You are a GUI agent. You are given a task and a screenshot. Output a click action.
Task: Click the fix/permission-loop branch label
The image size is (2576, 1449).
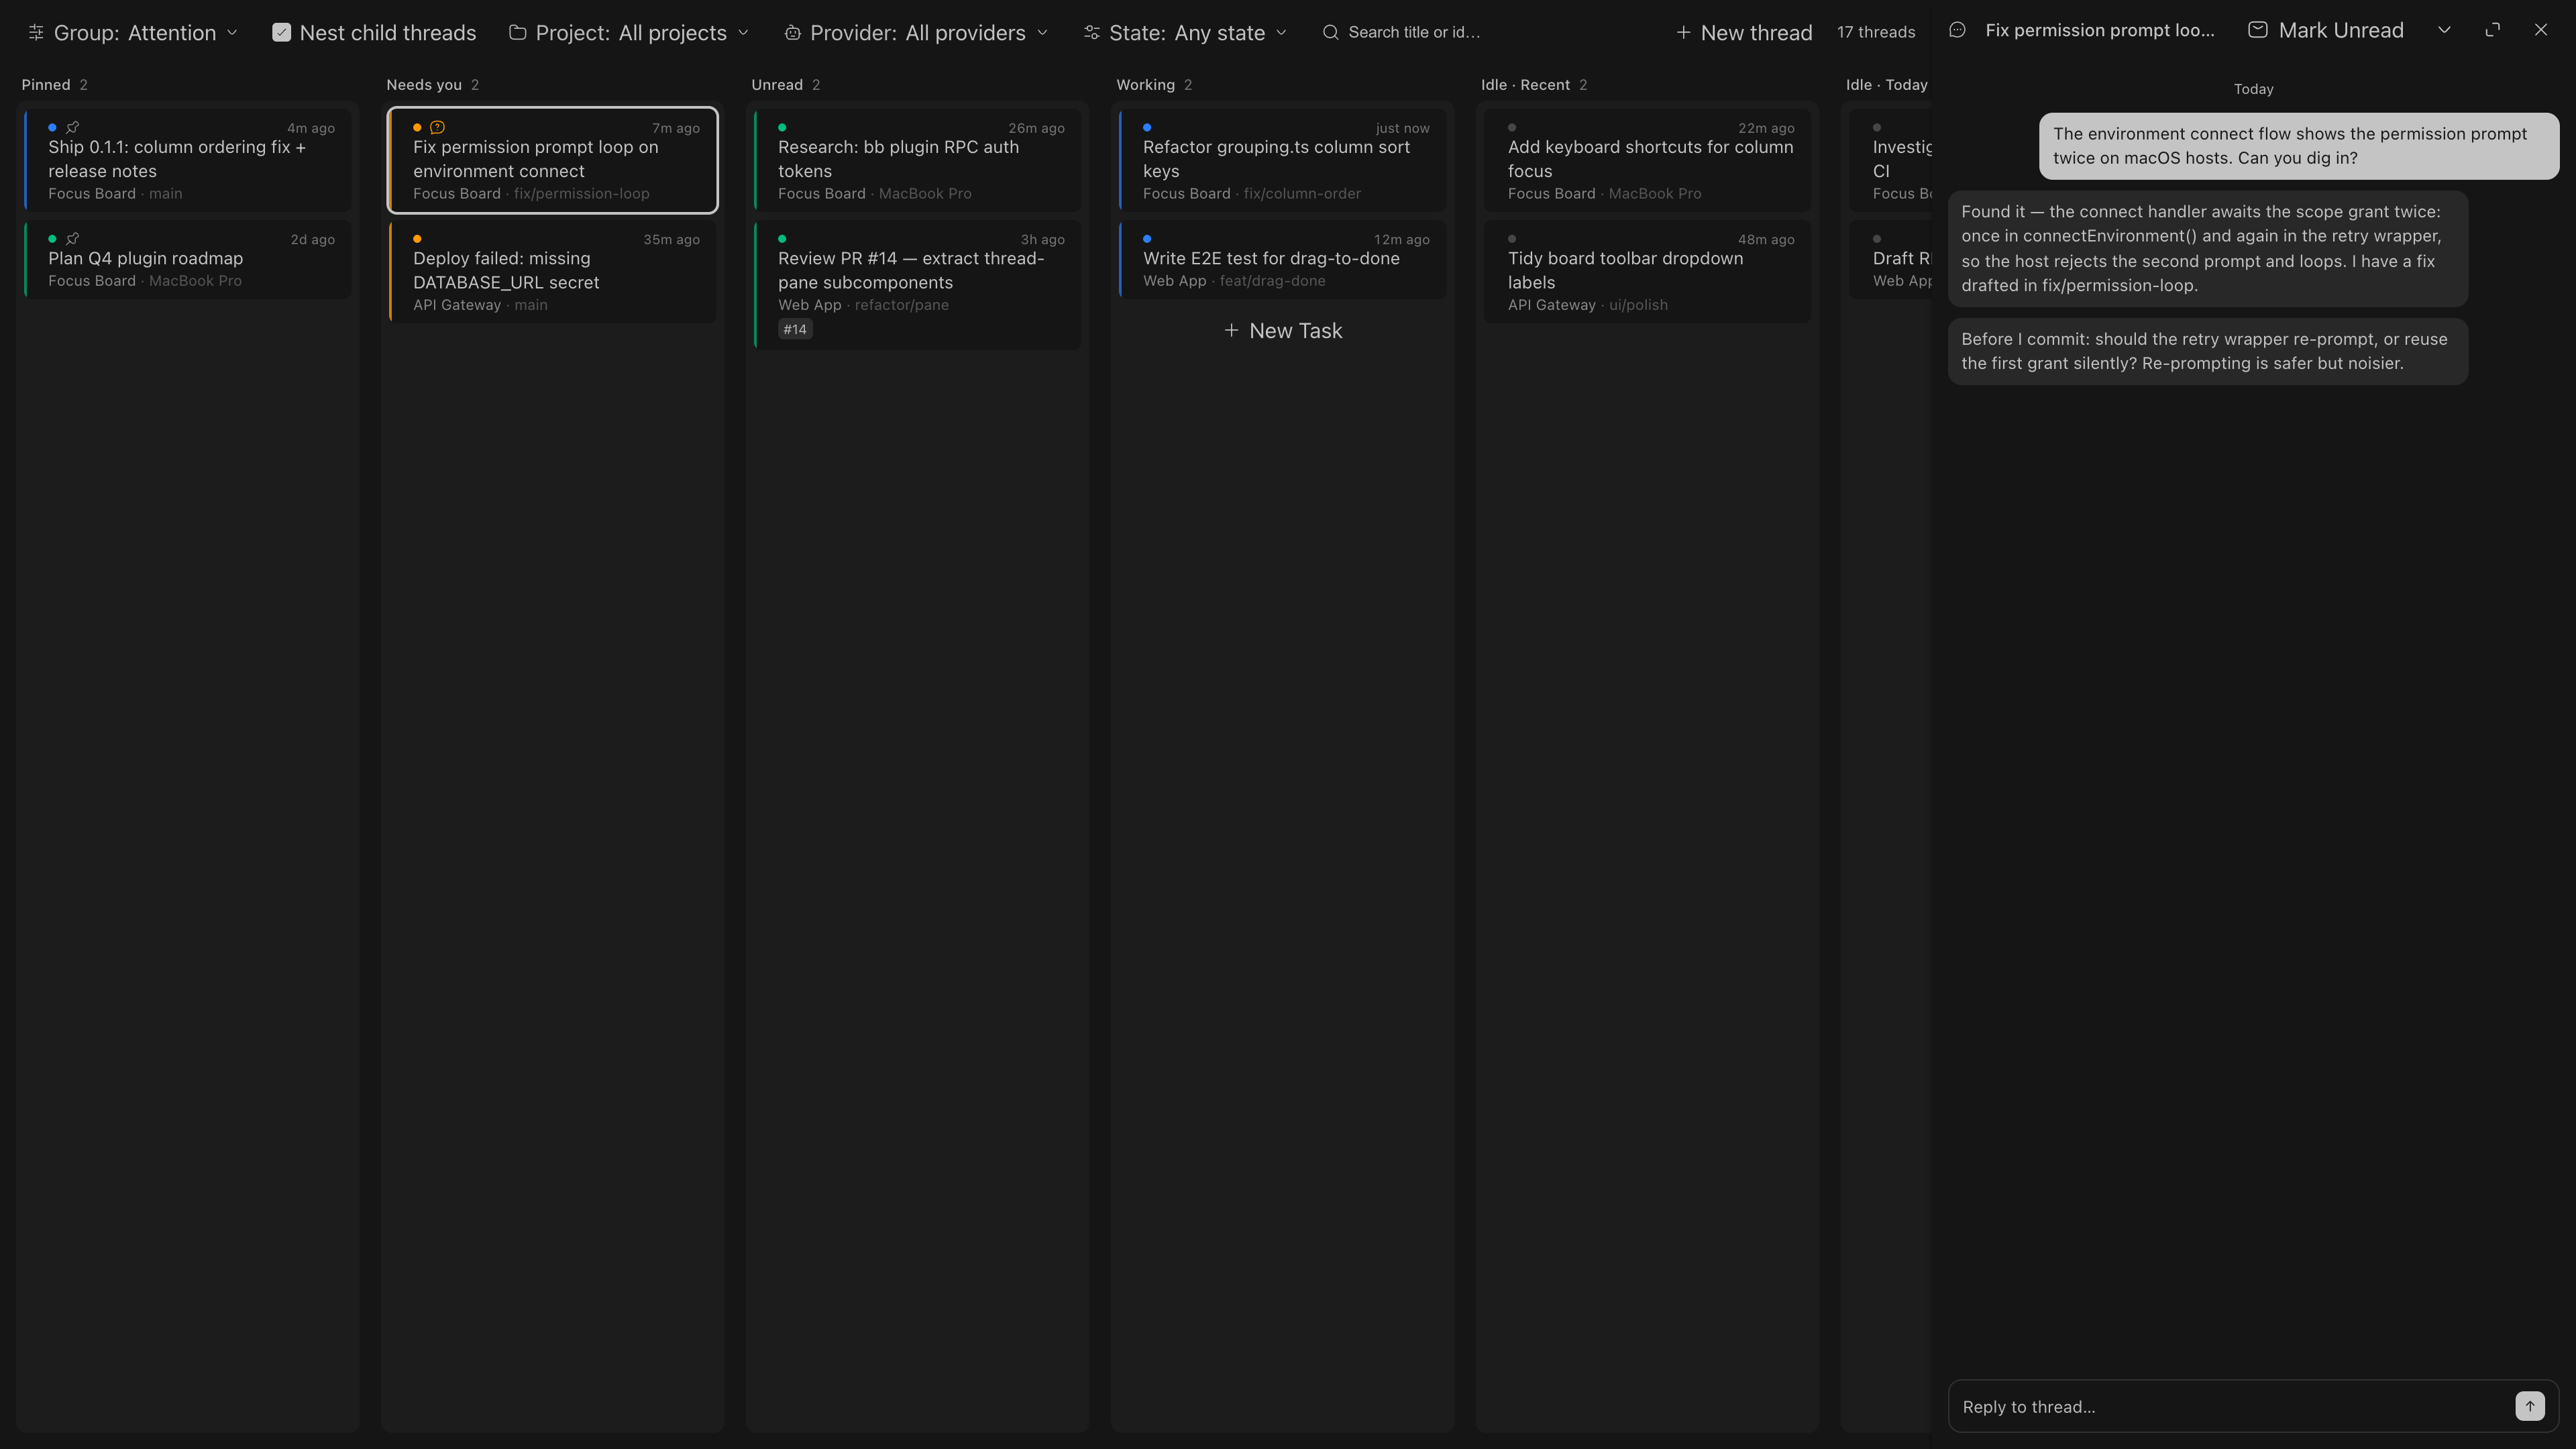coord(581,193)
